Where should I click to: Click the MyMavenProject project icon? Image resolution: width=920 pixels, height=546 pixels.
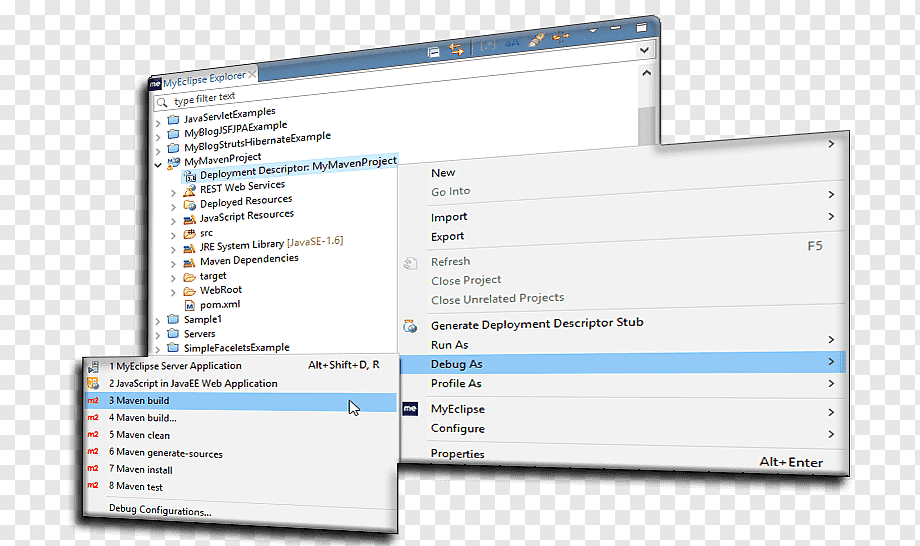click(174, 162)
